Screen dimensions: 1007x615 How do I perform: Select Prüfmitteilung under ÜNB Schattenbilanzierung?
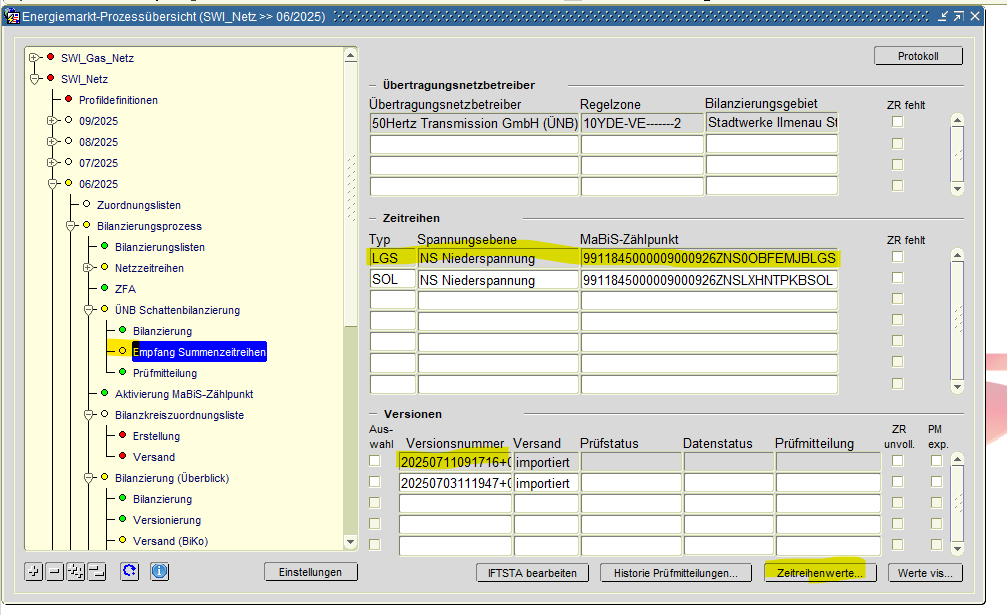[x=164, y=373]
